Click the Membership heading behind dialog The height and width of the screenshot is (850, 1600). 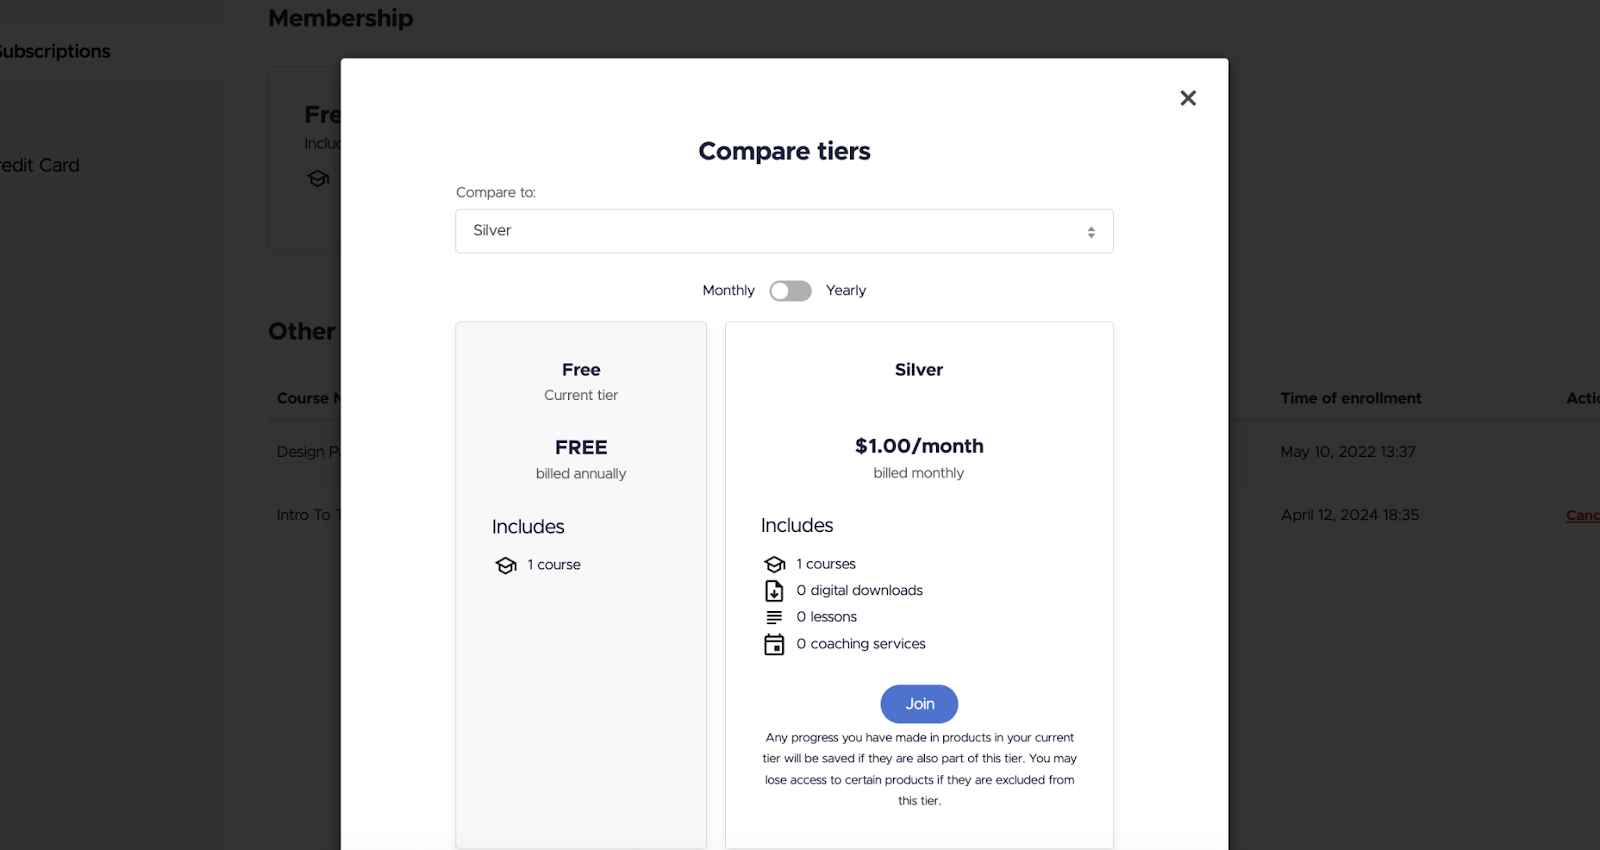point(340,18)
